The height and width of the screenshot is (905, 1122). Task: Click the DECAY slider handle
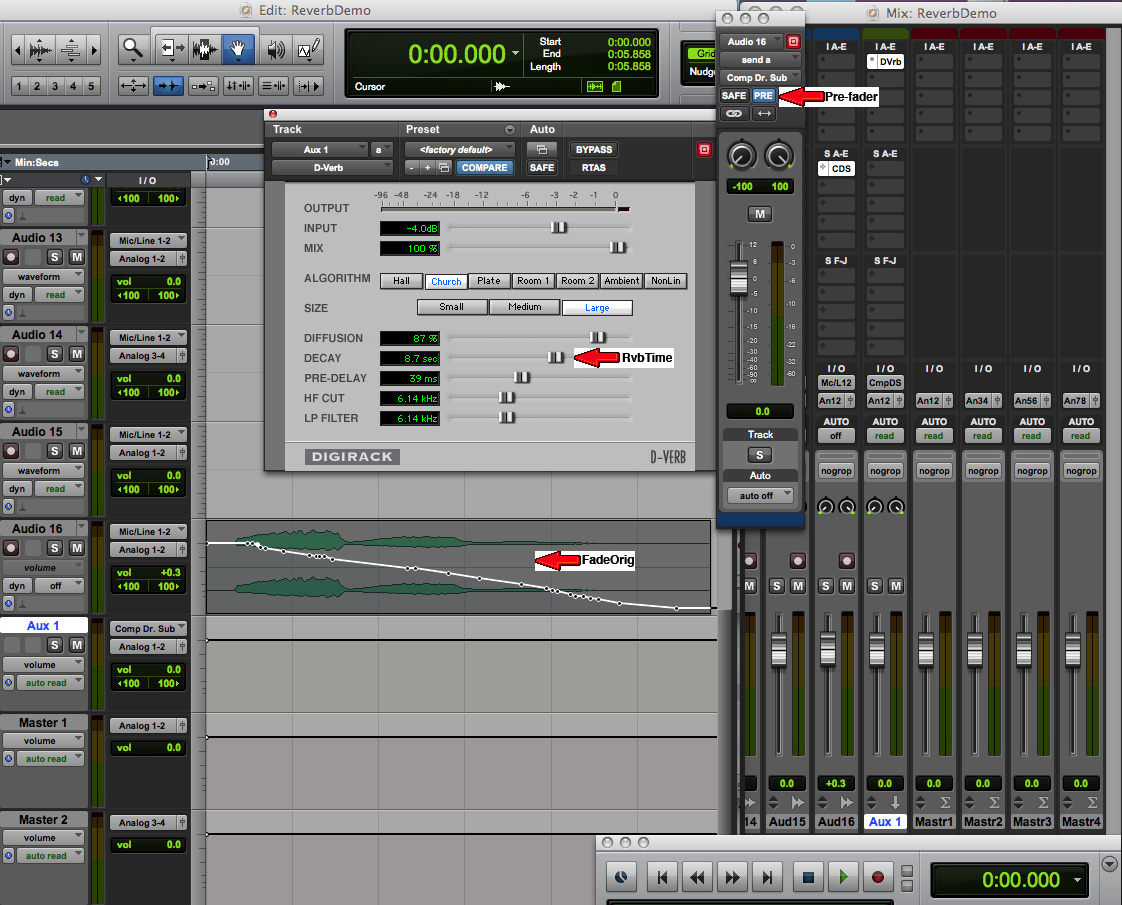click(x=555, y=358)
